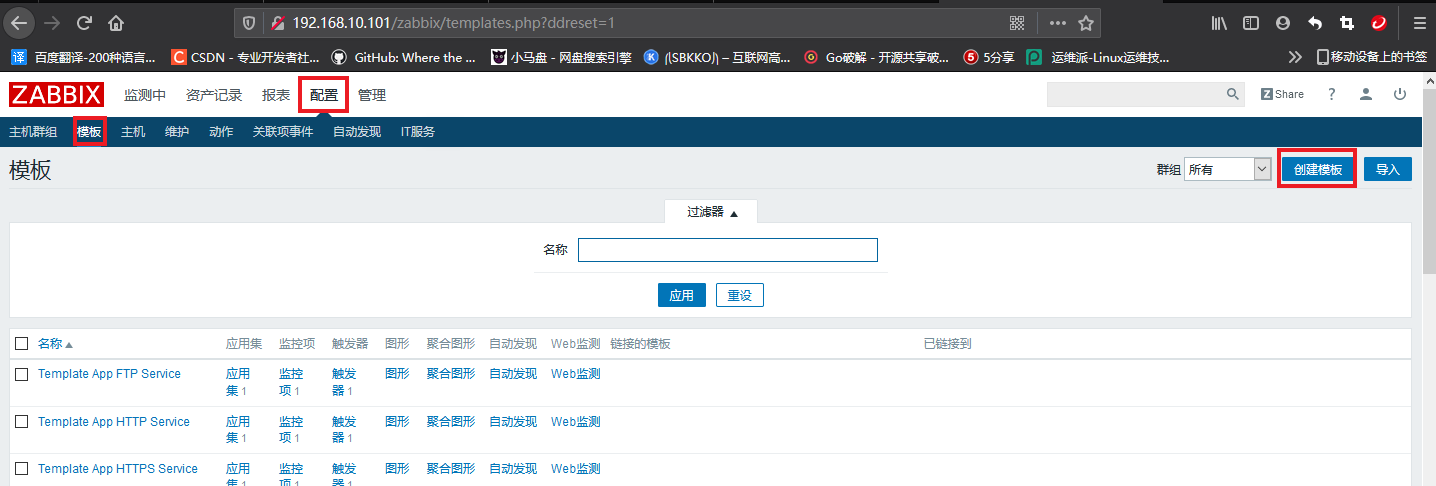
Task: Open the mobile device bookmarks folder
Action: [x=1372, y=57]
